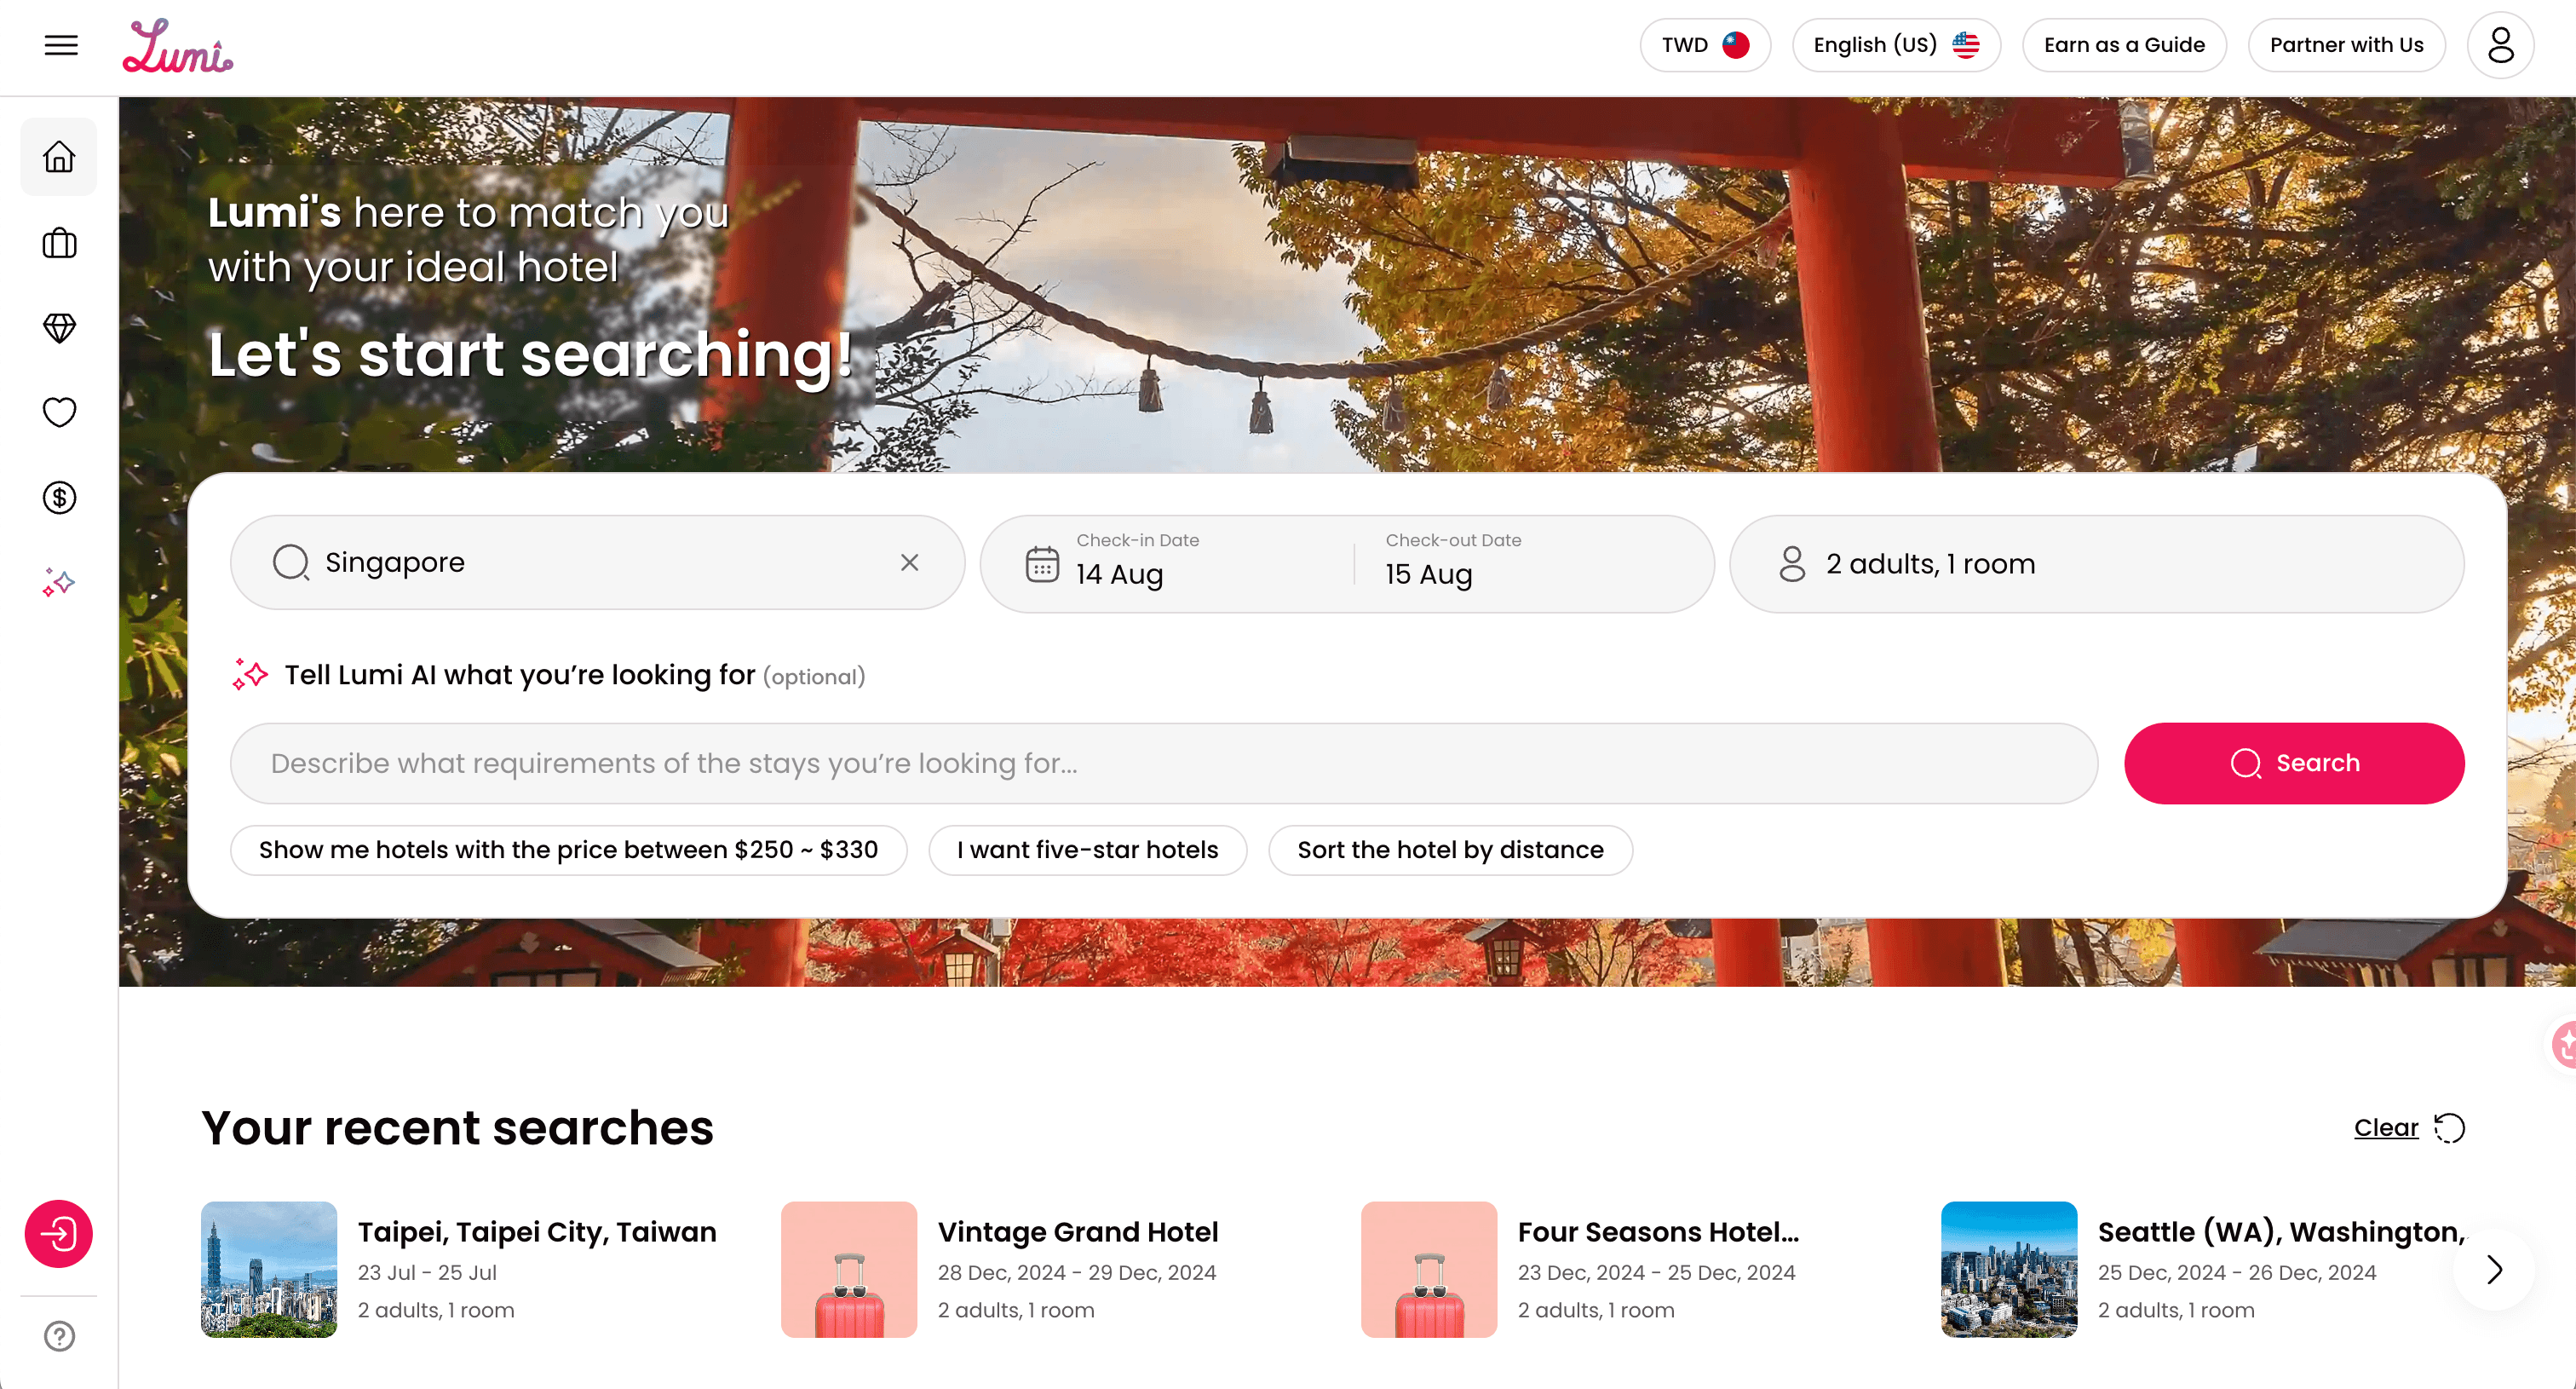Select I want five-star hotels suggestion
The image size is (2576, 1389).
[x=1087, y=849]
